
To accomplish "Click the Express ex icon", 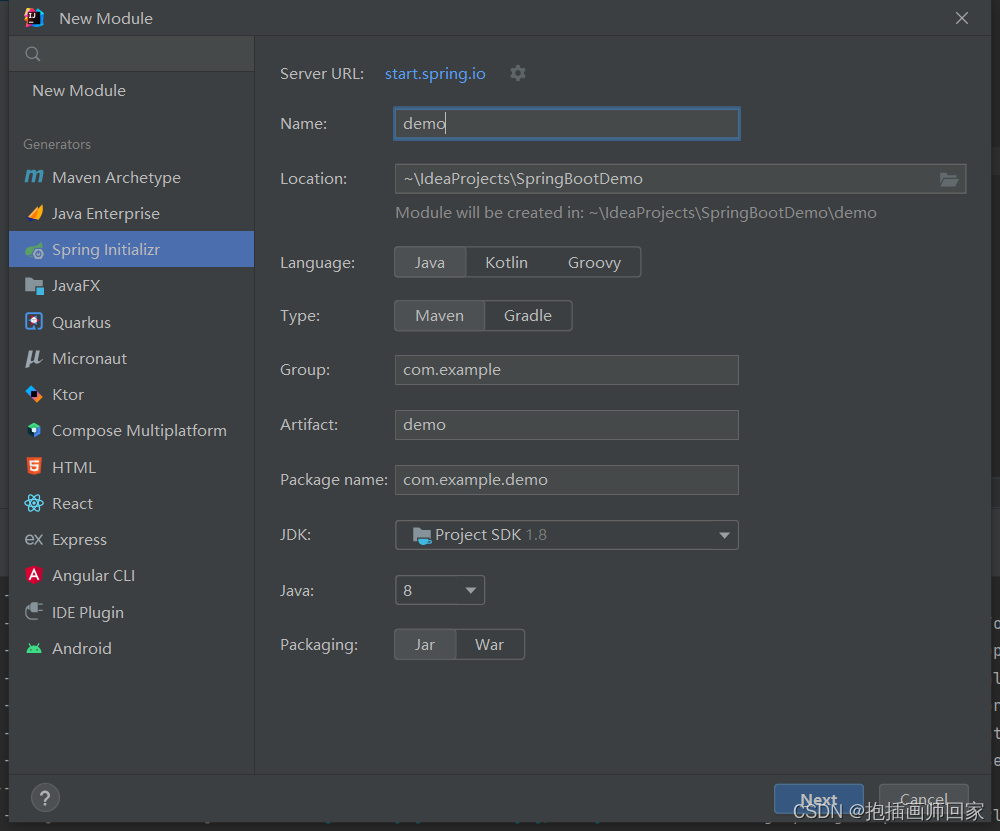I will [34, 540].
